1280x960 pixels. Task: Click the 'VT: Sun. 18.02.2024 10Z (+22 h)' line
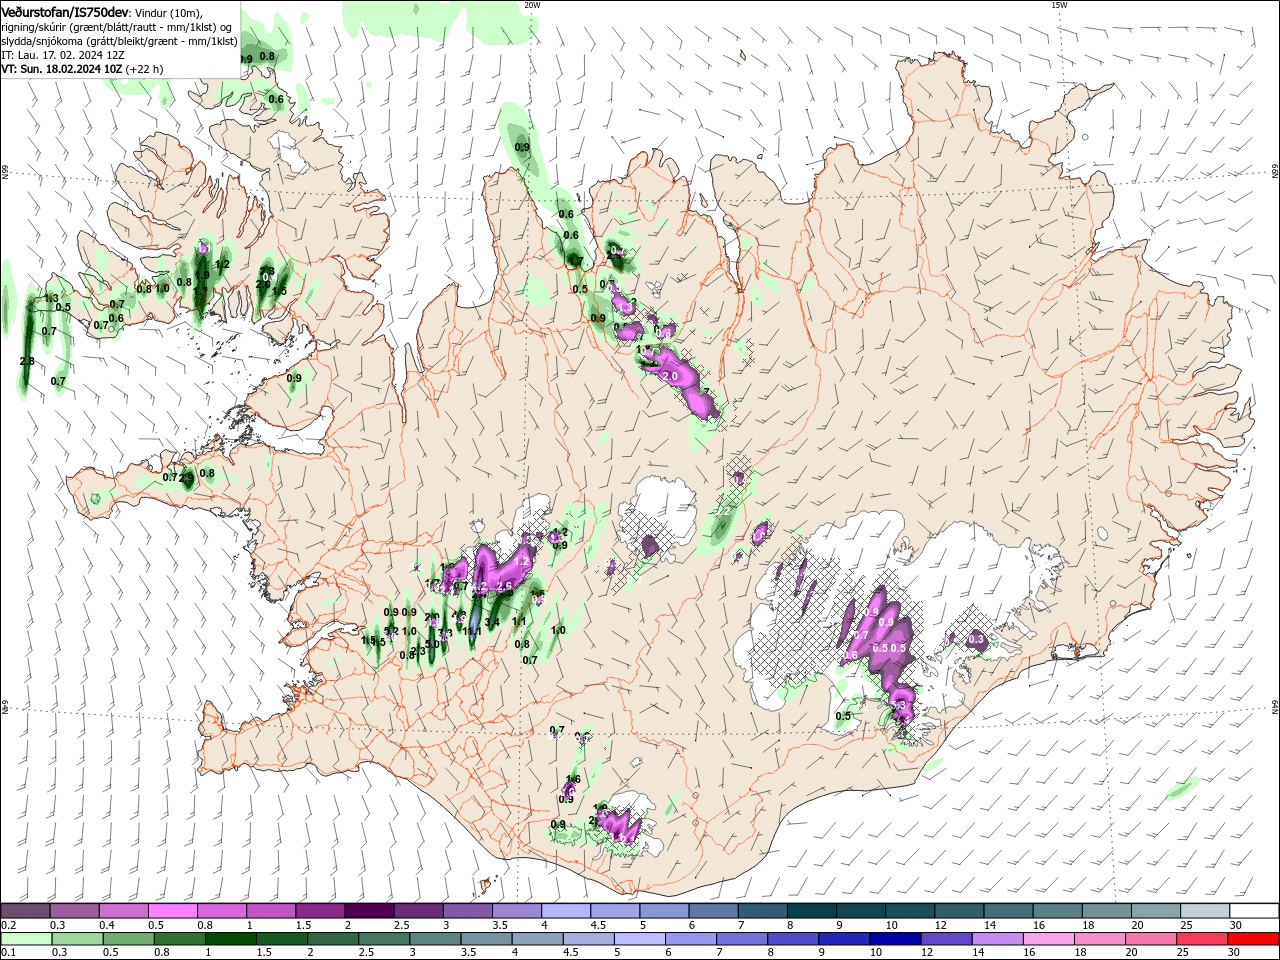pyautogui.click(x=82, y=69)
